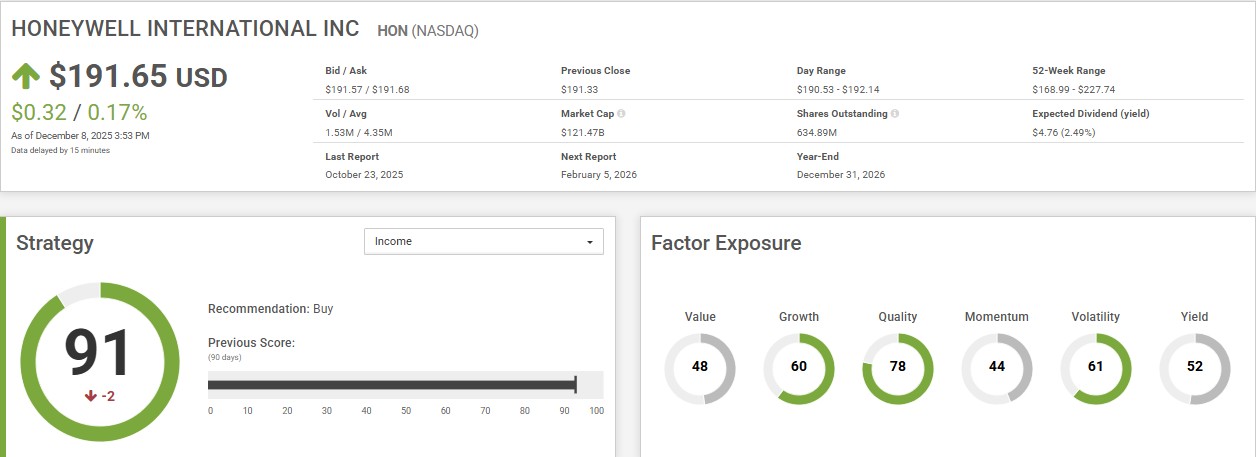Click the Market Cap info icon
1256x457 pixels.
(621, 114)
